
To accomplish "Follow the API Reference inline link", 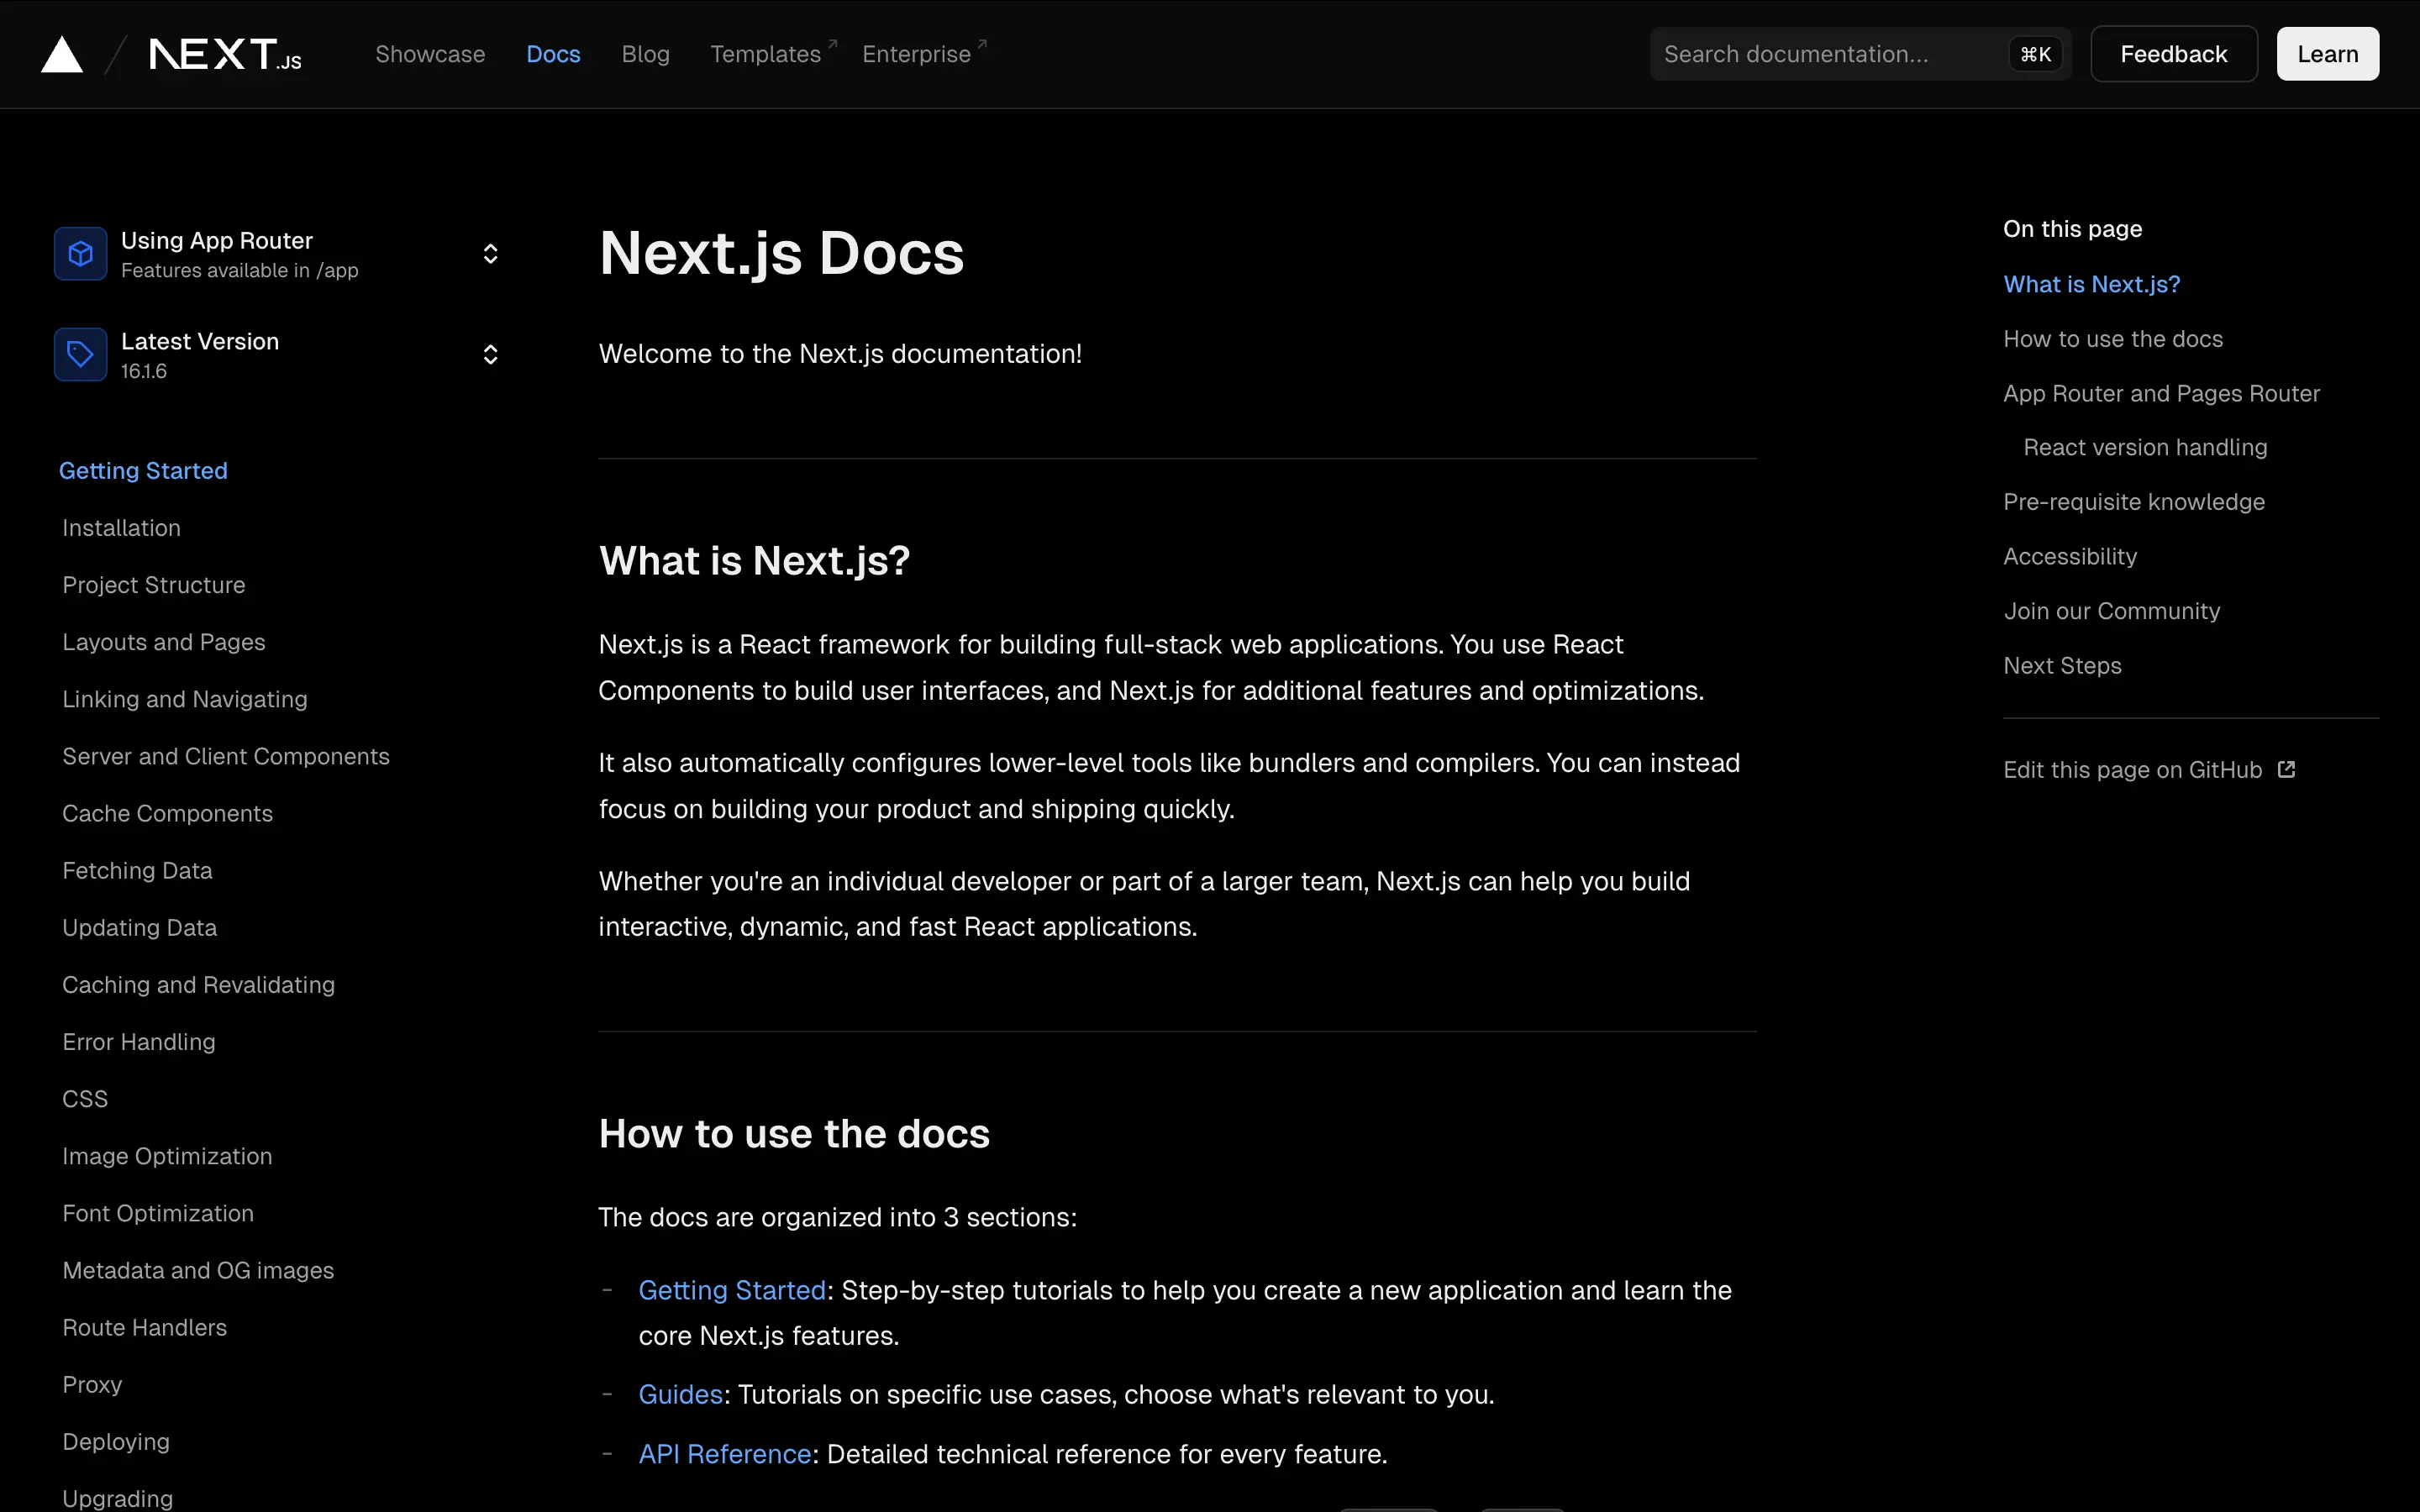I will [724, 1454].
